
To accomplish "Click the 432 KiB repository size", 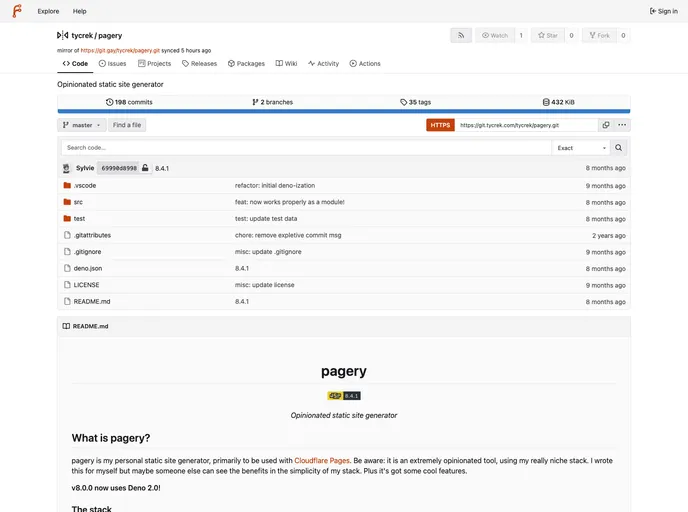I will click(x=559, y=102).
